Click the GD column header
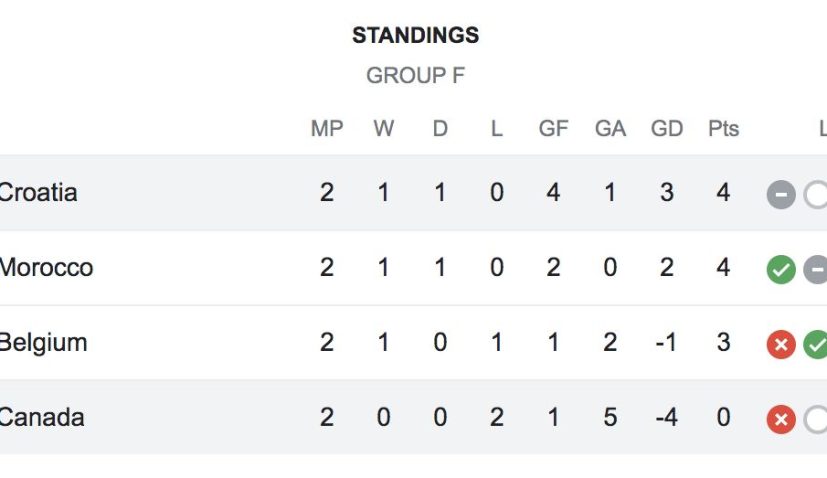The width and height of the screenshot is (827, 478). 667,129
